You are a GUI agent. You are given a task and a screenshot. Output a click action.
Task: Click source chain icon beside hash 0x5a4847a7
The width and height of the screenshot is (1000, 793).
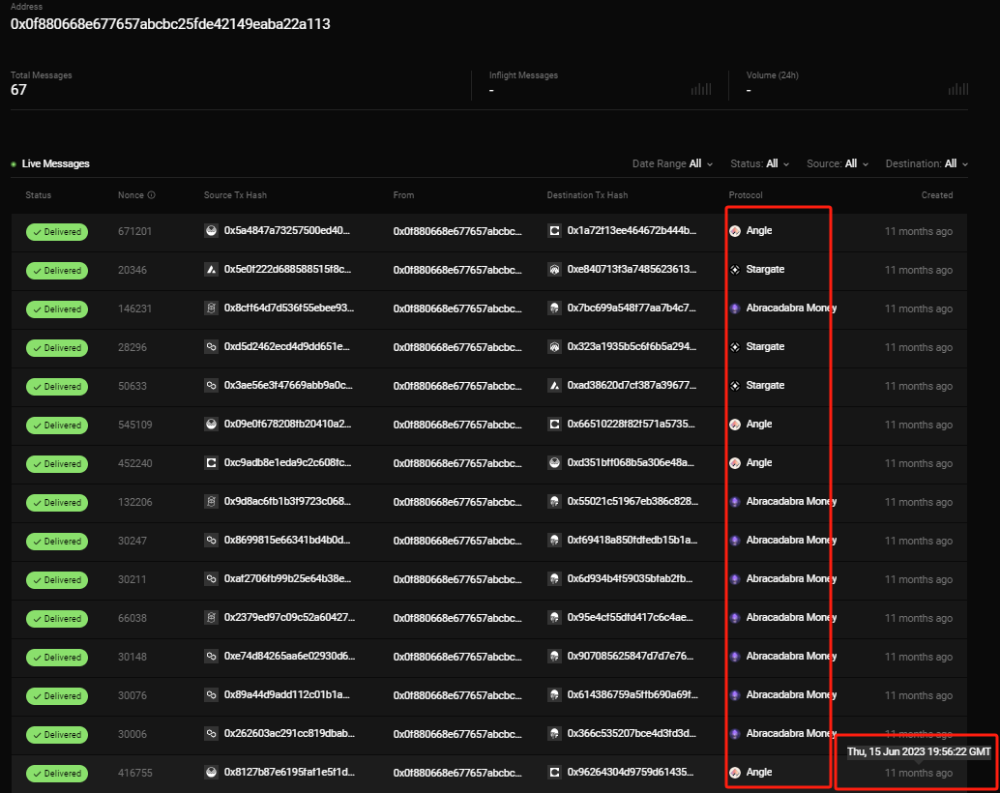click(211, 231)
